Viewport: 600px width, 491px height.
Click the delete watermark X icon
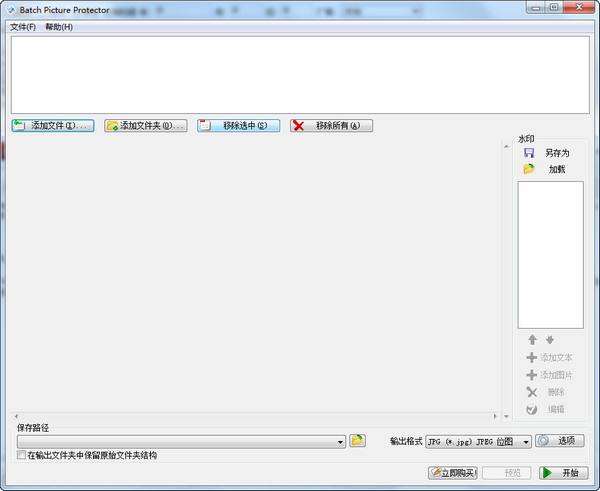pyautogui.click(x=532, y=392)
